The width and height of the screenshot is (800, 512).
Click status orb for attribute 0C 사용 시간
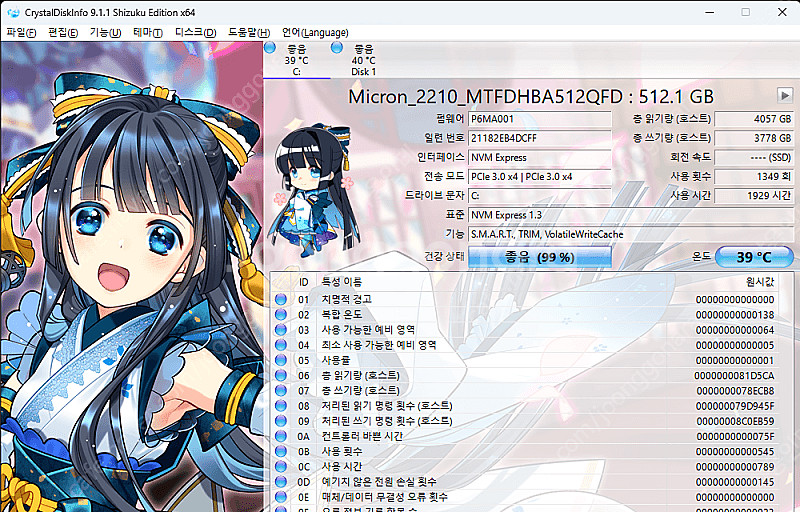(x=281, y=467)
